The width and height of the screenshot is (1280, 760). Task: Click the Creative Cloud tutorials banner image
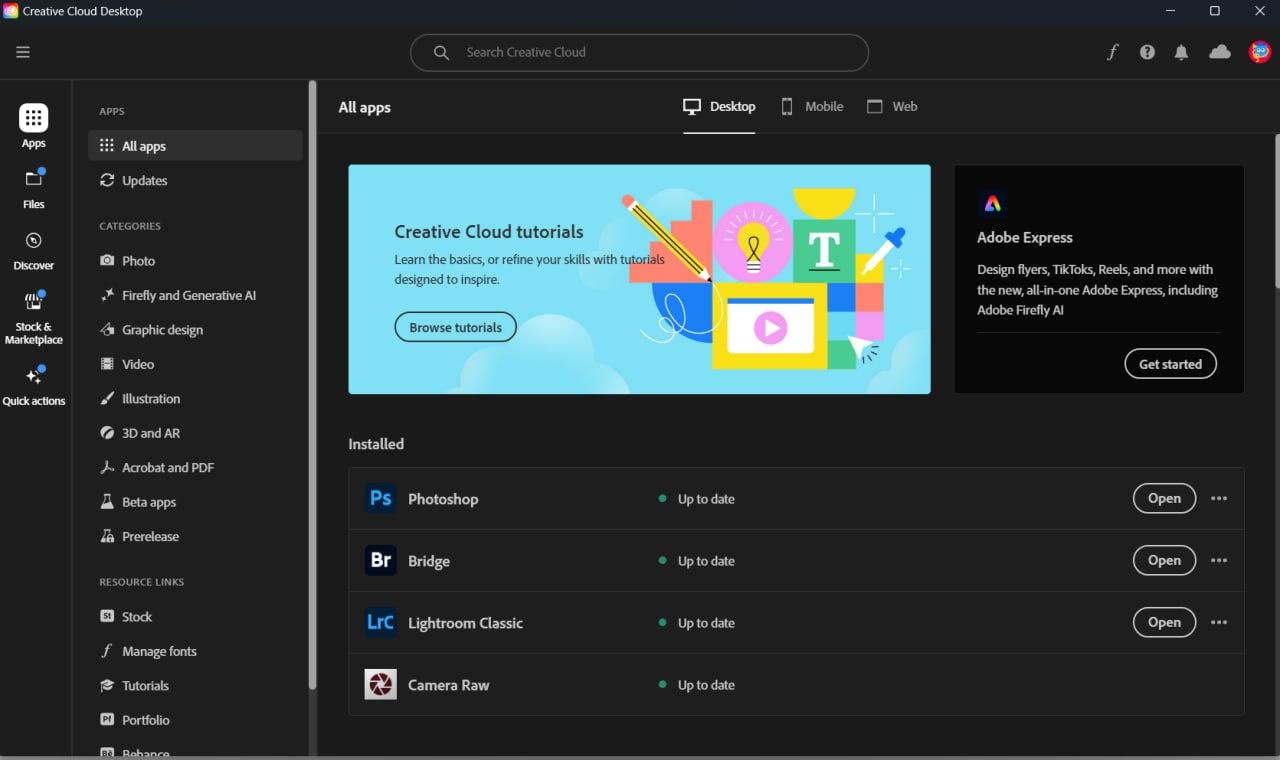[x=639, y=279]
